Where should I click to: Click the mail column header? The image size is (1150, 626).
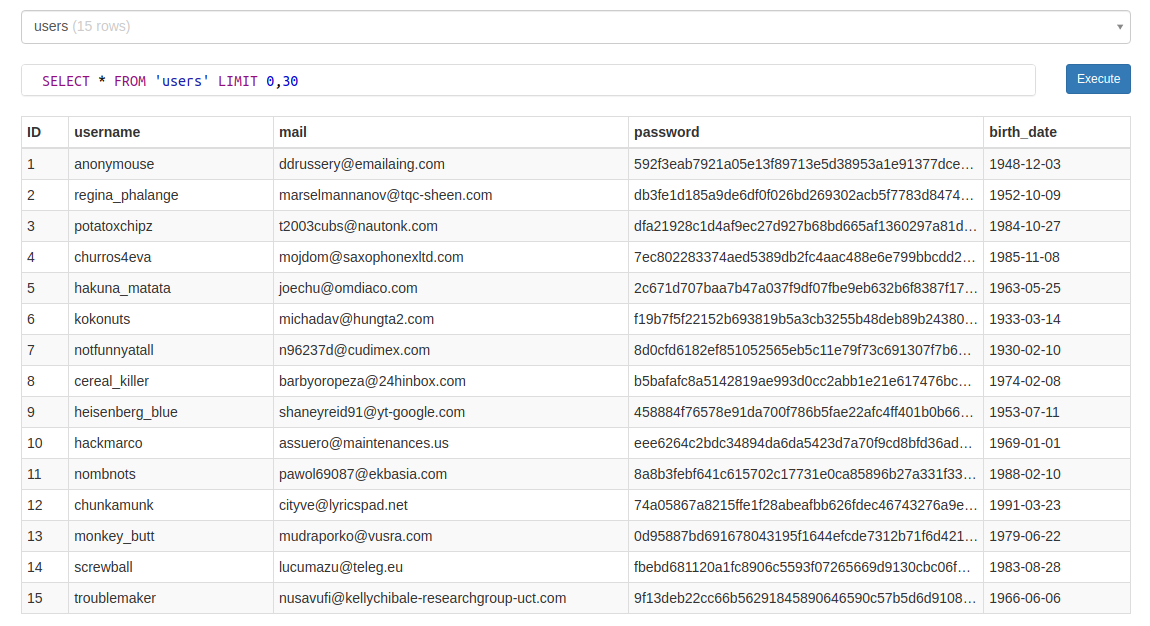[x=293, y=132]
